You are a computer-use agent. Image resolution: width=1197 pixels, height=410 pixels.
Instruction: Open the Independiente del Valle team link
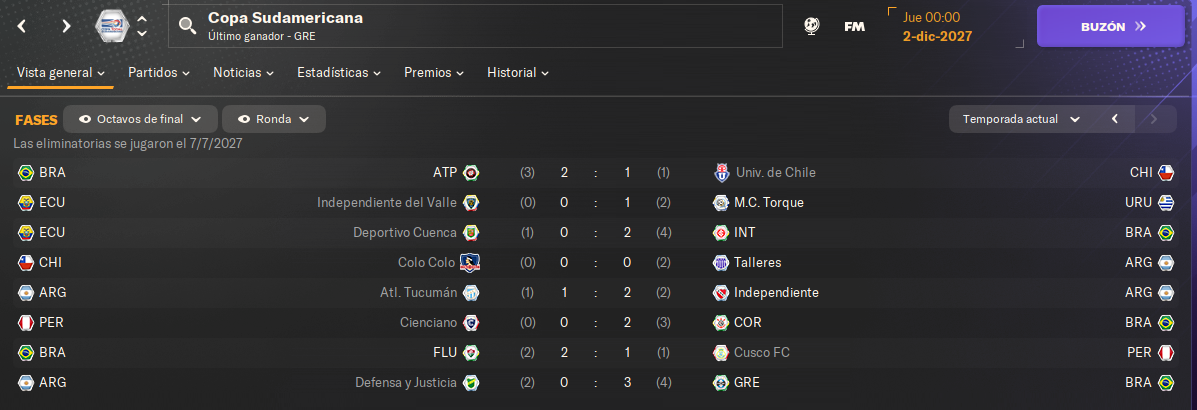[x=386, y=202]
